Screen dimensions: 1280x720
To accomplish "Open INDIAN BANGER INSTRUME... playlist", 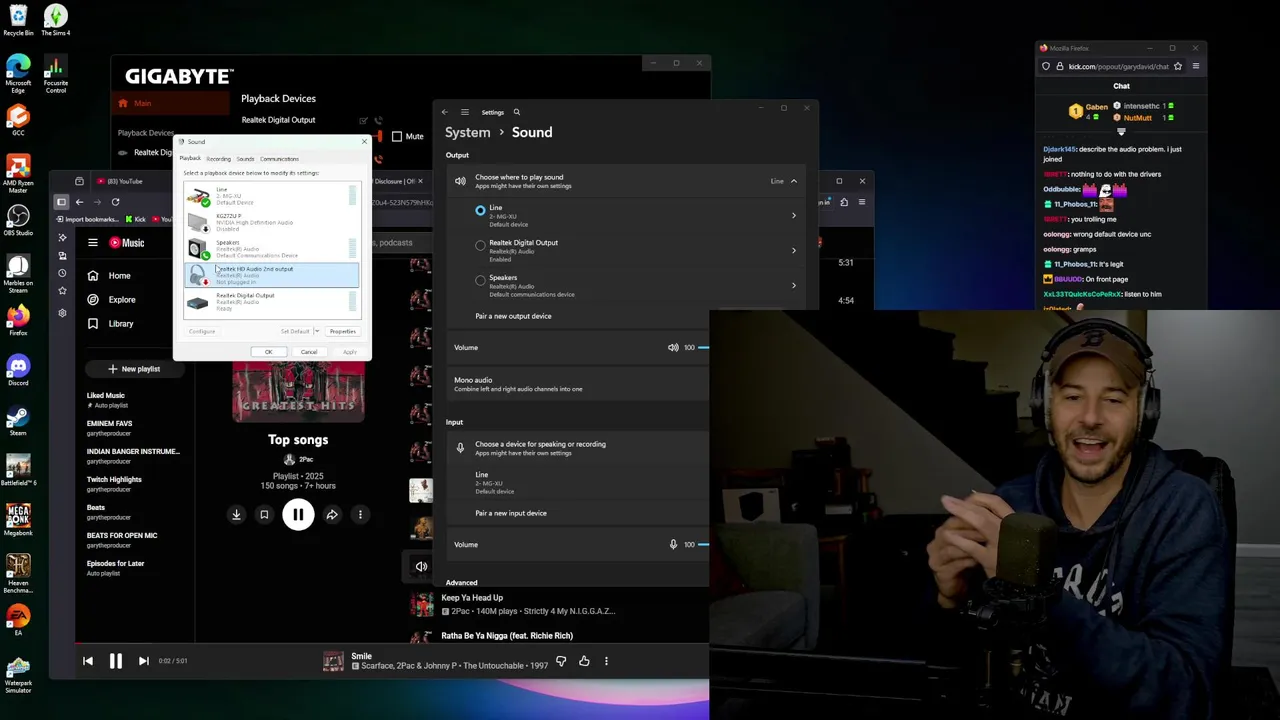I will (133, 455).
